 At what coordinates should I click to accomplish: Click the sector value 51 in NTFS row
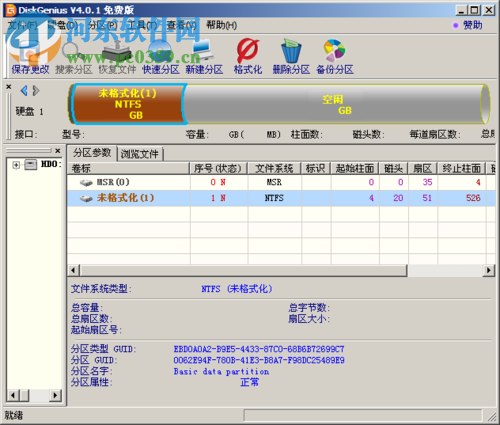pos(427,198)
